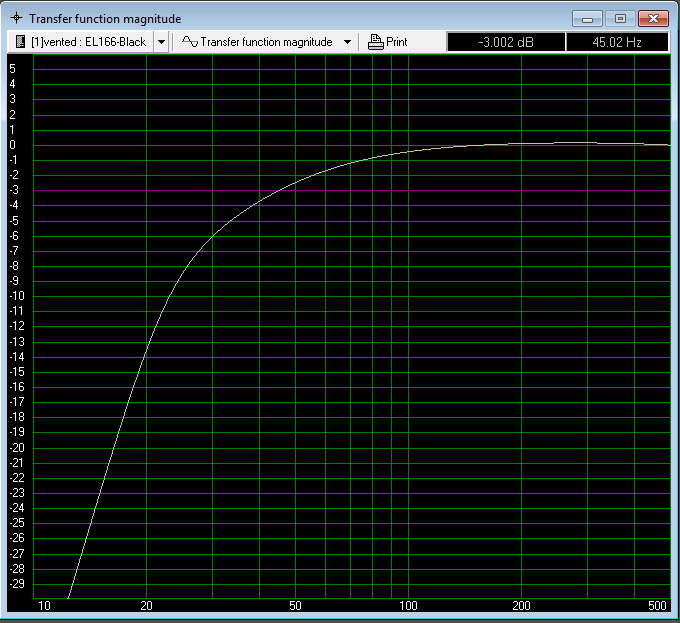Maximize the Transfer function magnitude window

point(620,19)
